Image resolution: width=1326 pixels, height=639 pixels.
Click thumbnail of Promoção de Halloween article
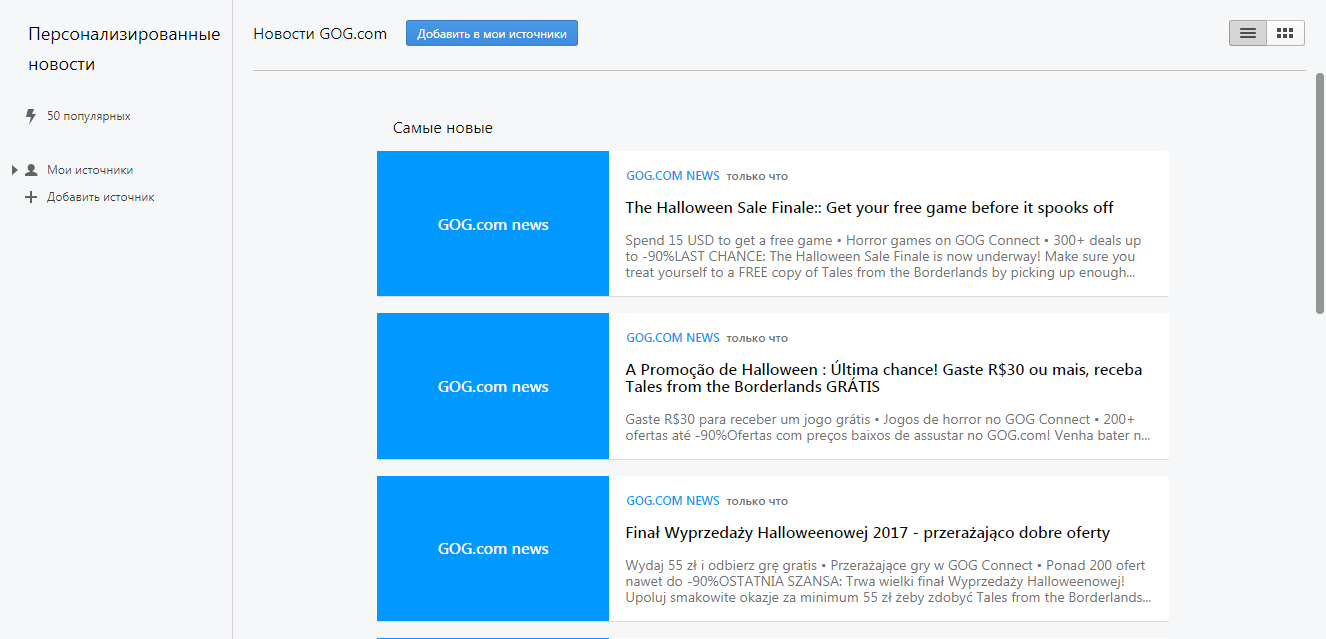(x=493, y=386)
